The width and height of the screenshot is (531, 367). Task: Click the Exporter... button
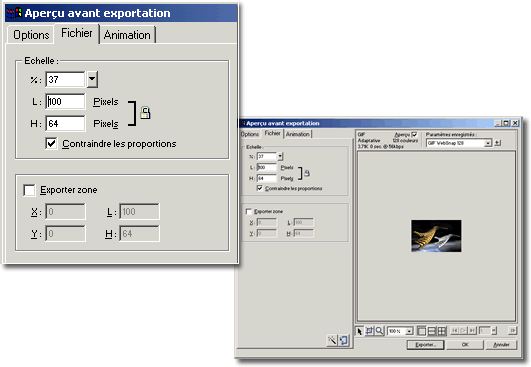click(x=425, y=345)
